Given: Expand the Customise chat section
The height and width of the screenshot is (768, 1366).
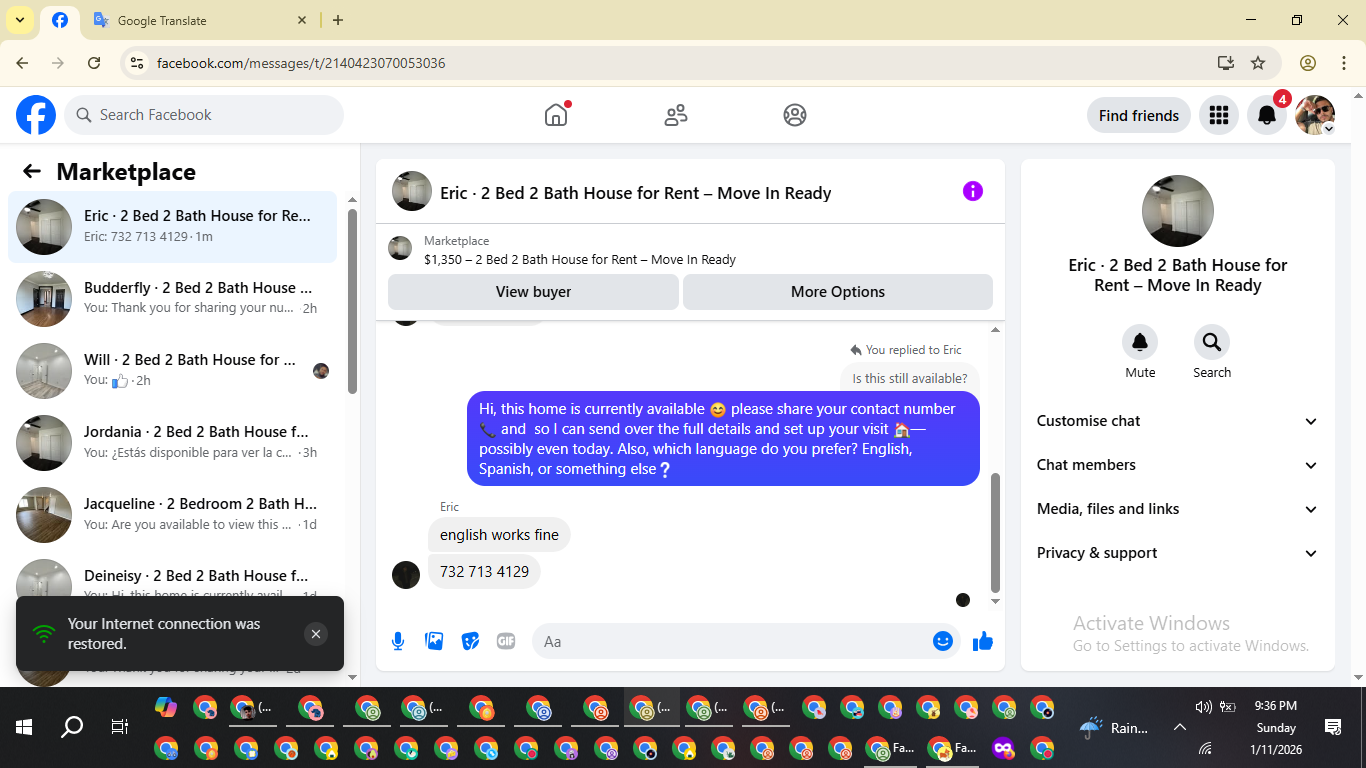Looking at the screenshot, I should point(1178,421).
